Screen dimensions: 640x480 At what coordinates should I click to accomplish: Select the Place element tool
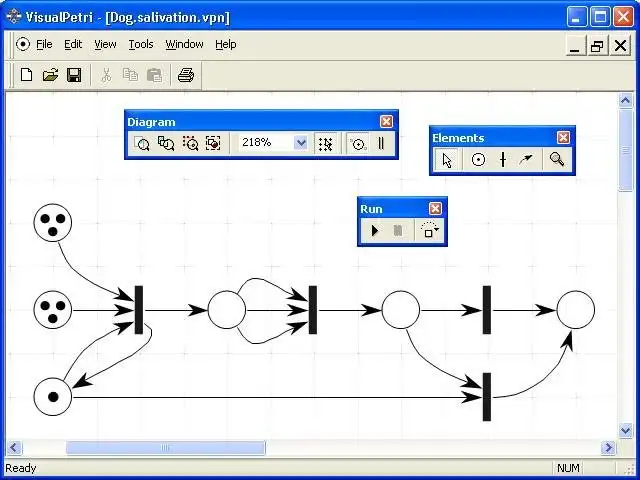point(478,160)
